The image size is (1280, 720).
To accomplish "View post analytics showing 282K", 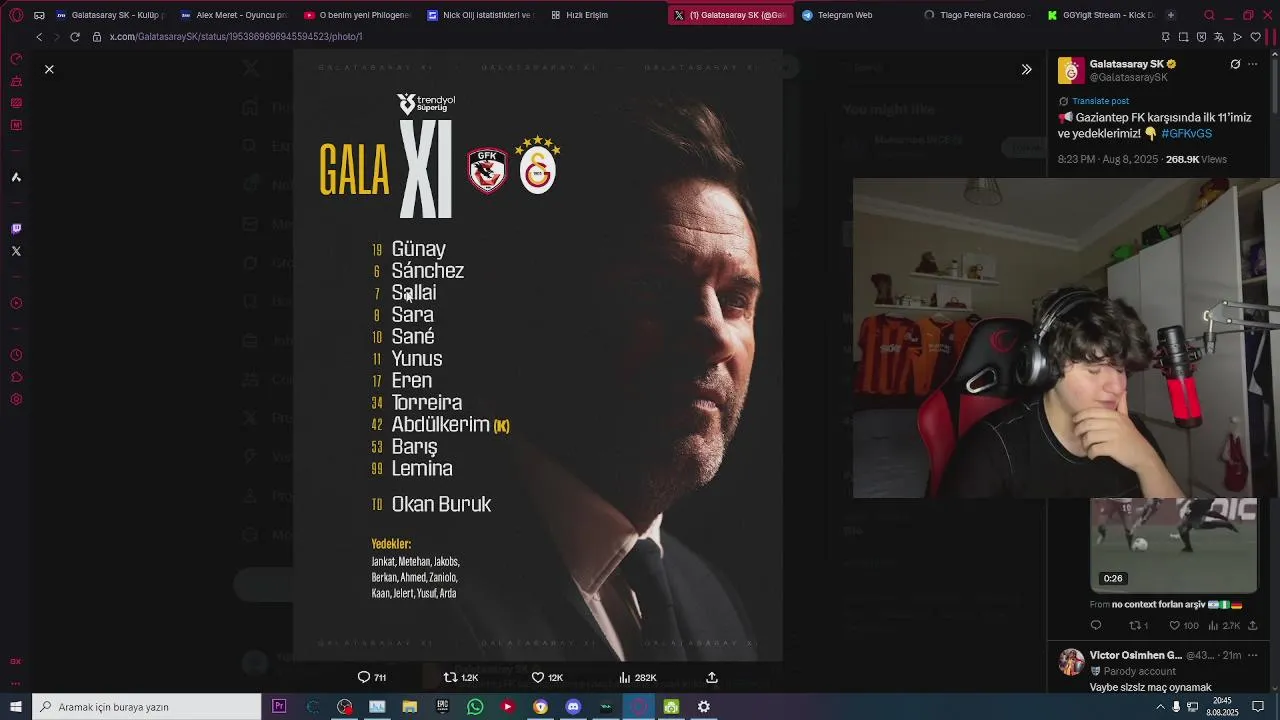I will [638, 677].
